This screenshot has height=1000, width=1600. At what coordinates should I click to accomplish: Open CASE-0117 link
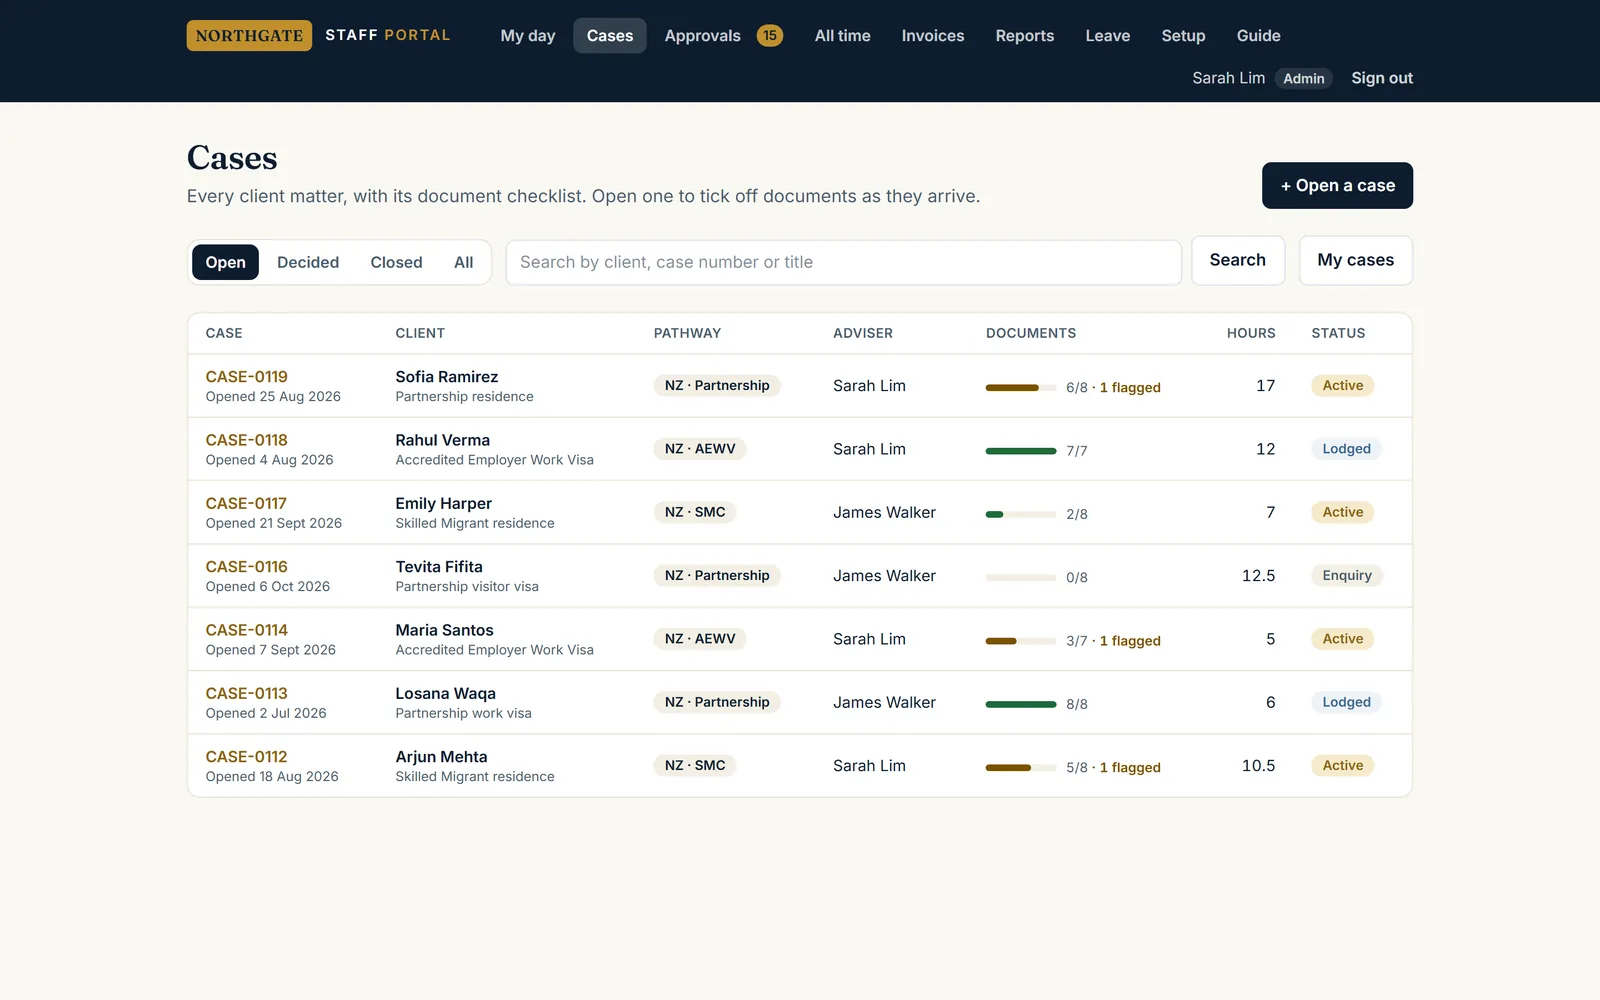[246, 504]
